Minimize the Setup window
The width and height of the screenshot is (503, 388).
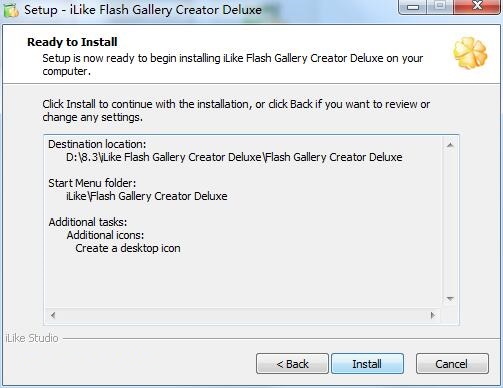(x=413, y=6)
